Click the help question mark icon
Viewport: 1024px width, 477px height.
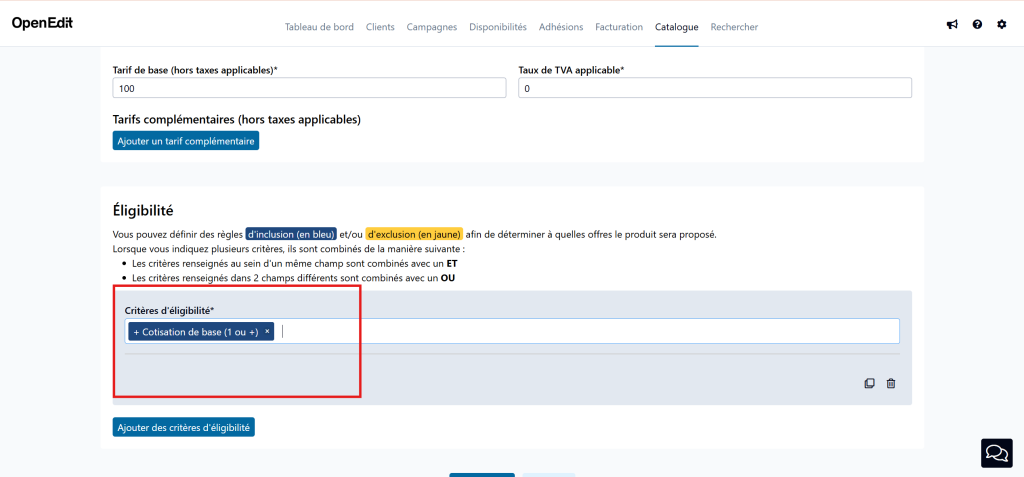[977, 25]
